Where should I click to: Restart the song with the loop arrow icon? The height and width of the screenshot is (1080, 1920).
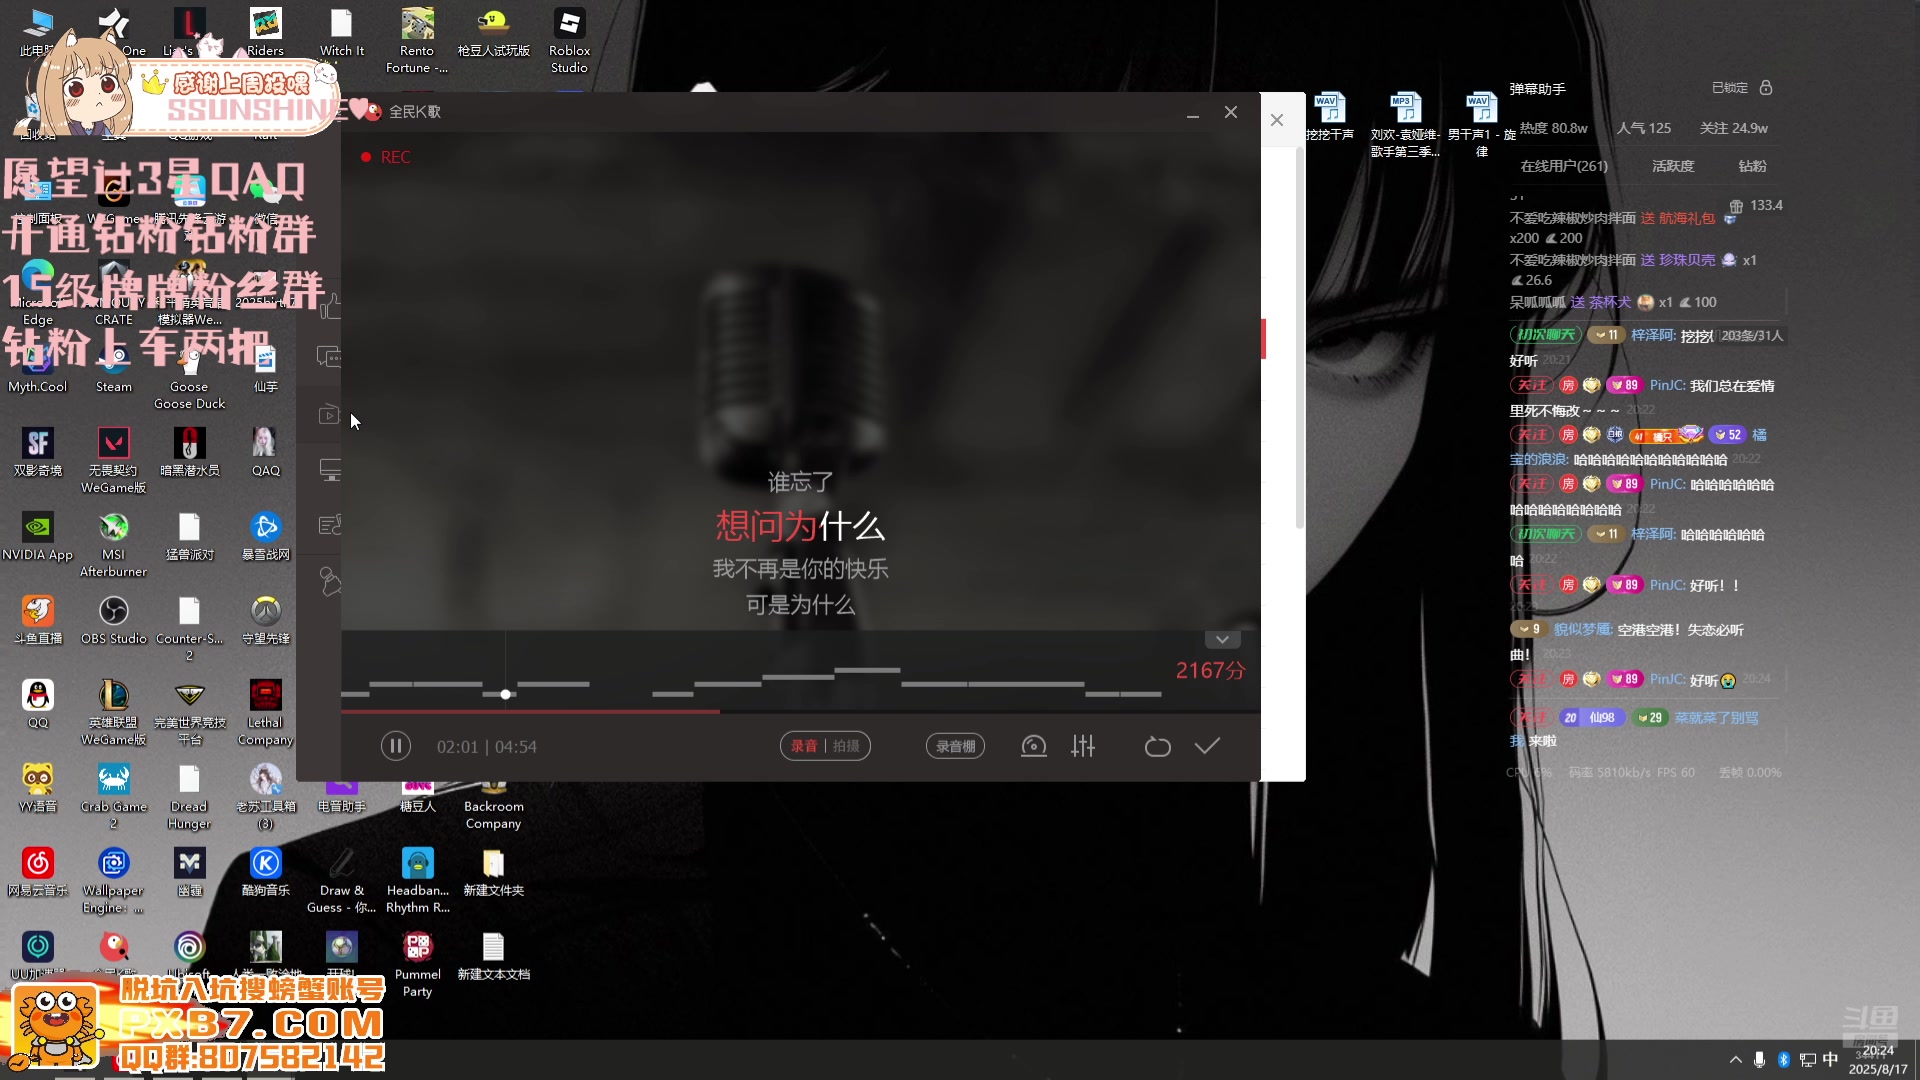[1157, 746]
